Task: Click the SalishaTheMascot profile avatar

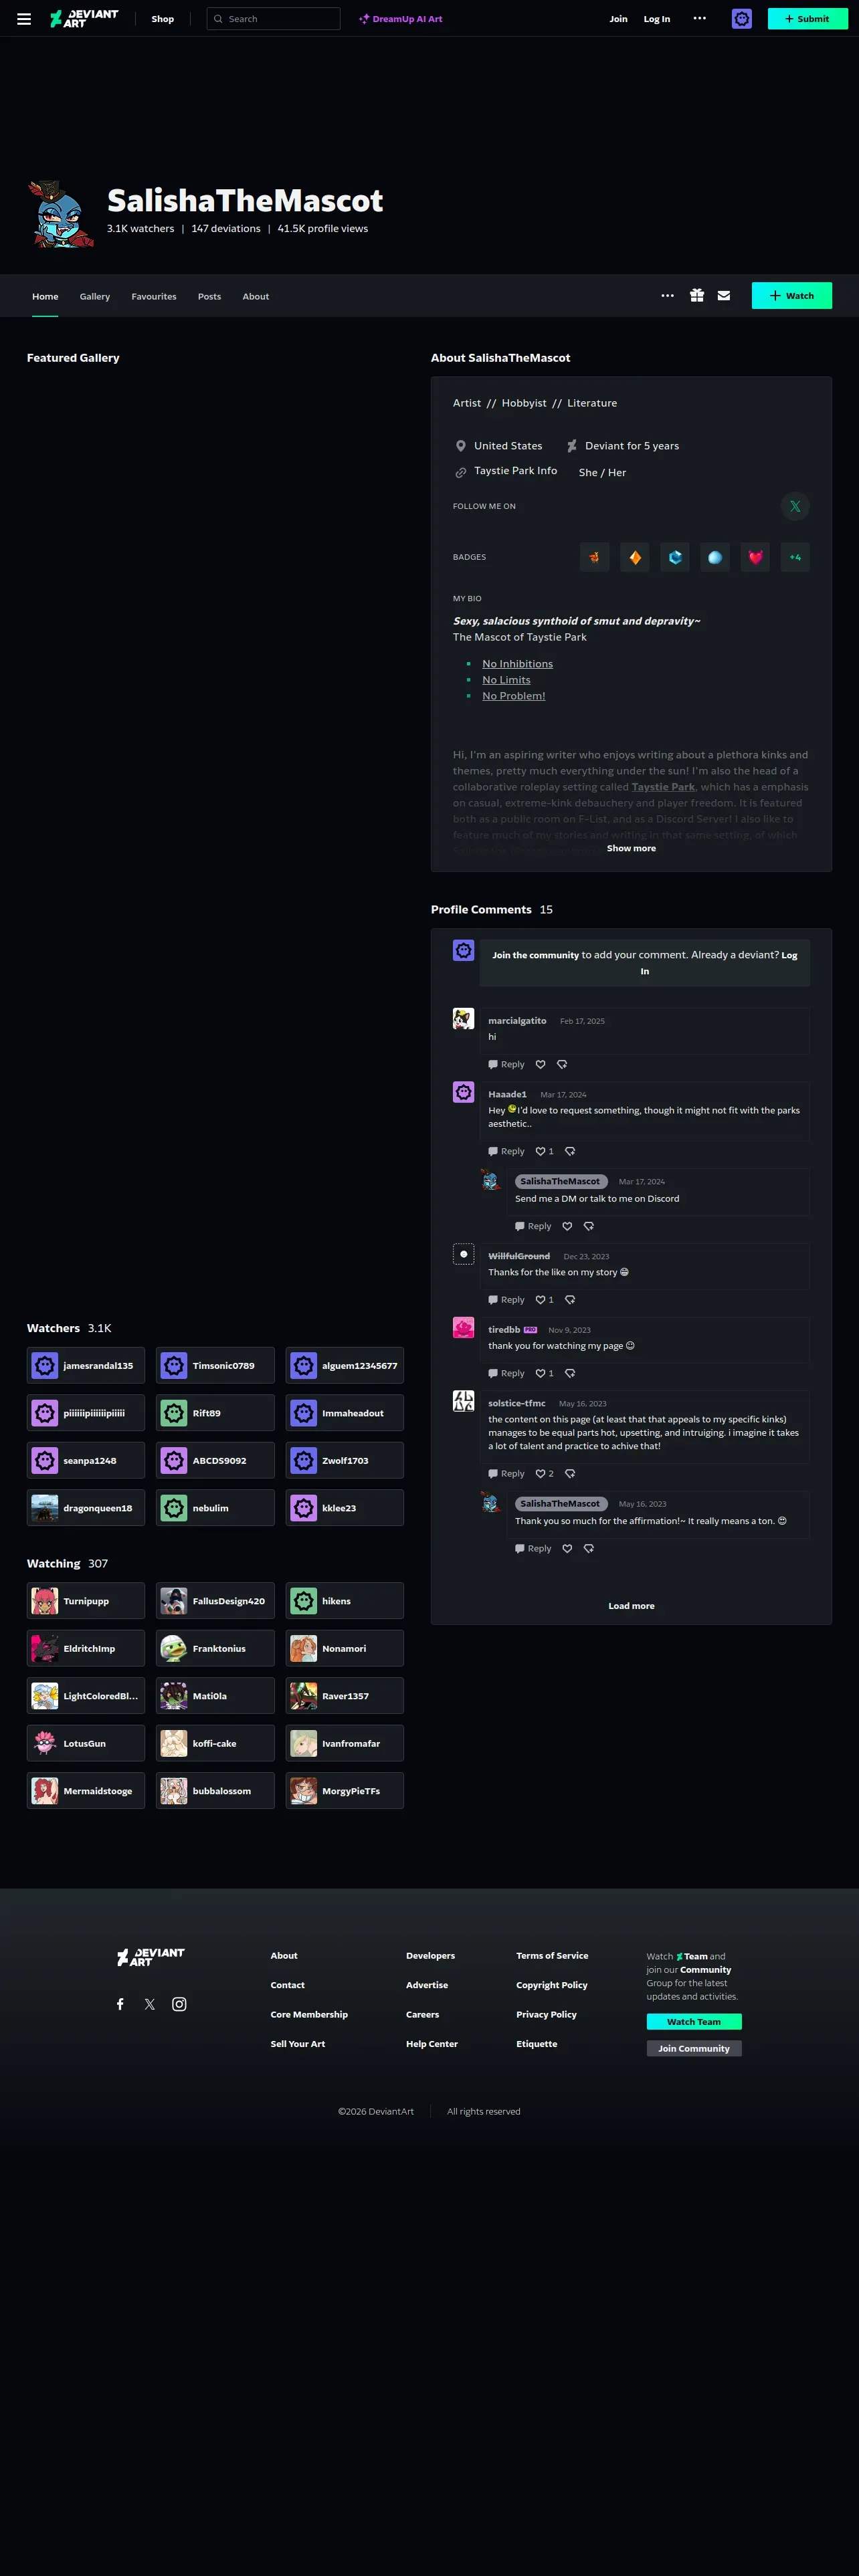Action: (61, 214)
